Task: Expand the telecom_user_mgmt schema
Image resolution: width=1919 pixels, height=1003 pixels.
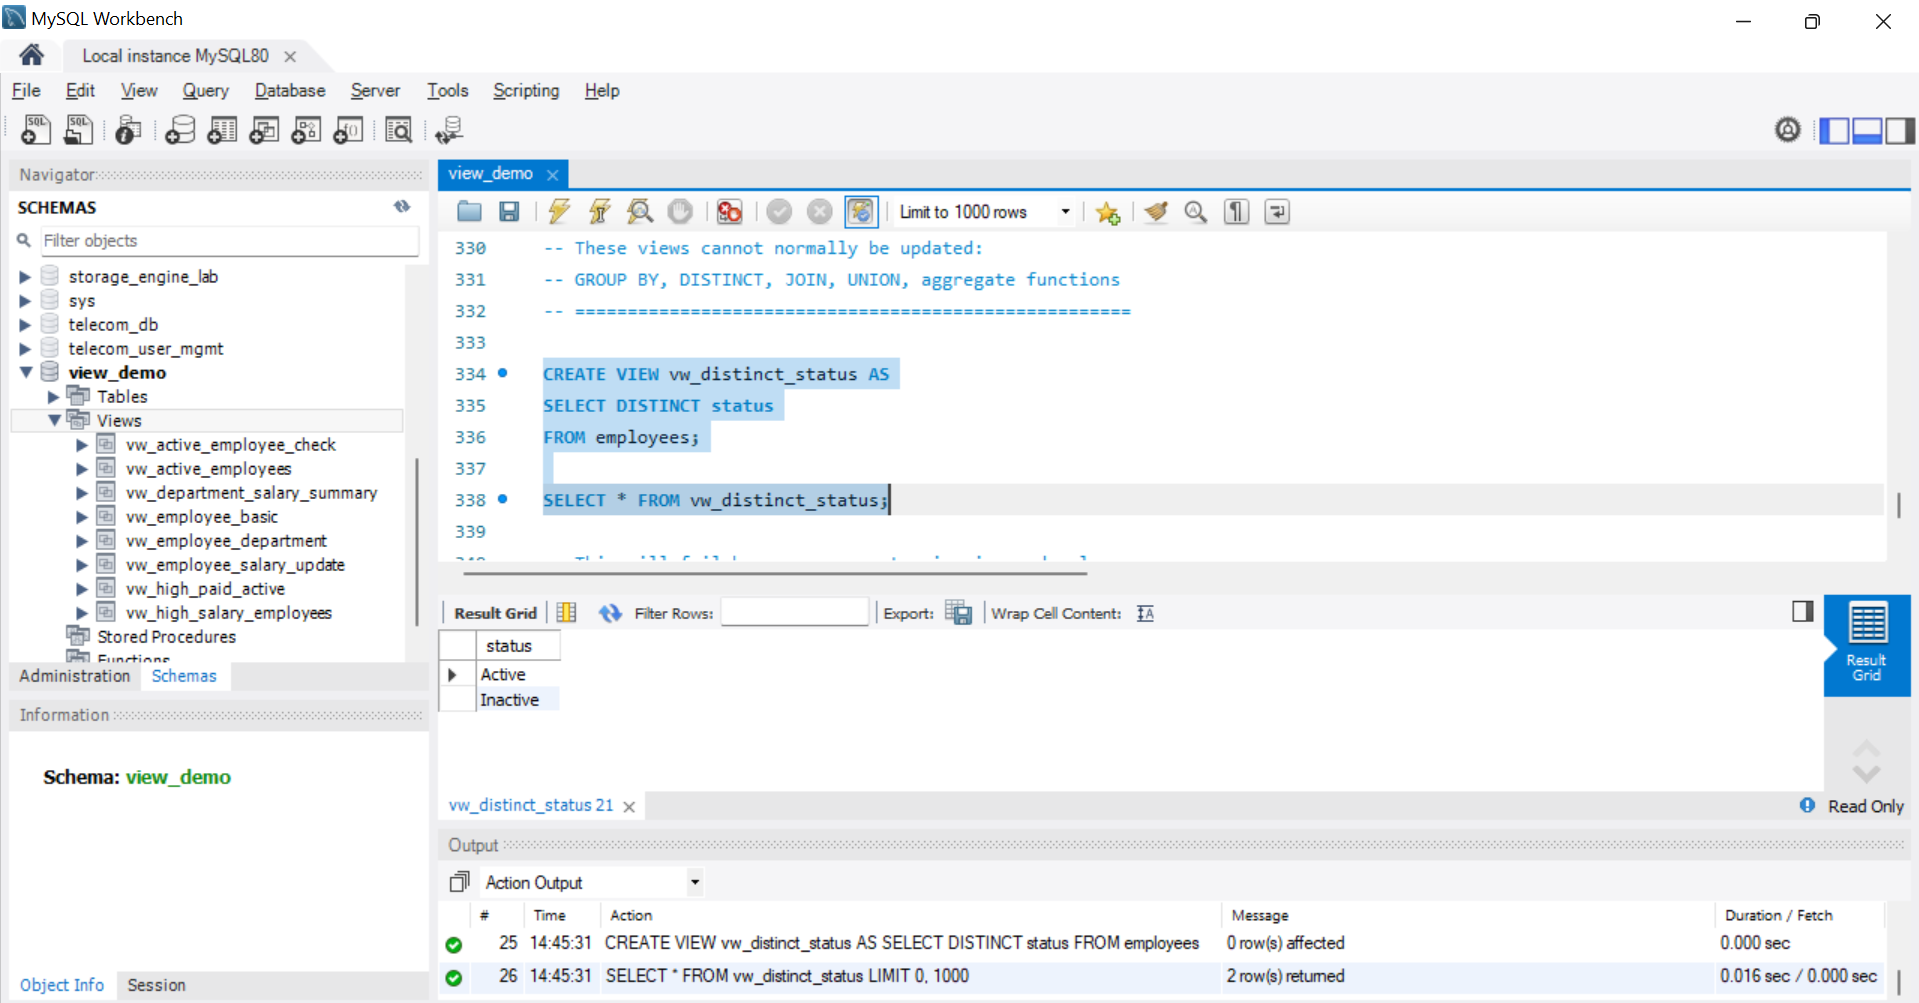Action: pyautogui.click(x=25, y=349)
